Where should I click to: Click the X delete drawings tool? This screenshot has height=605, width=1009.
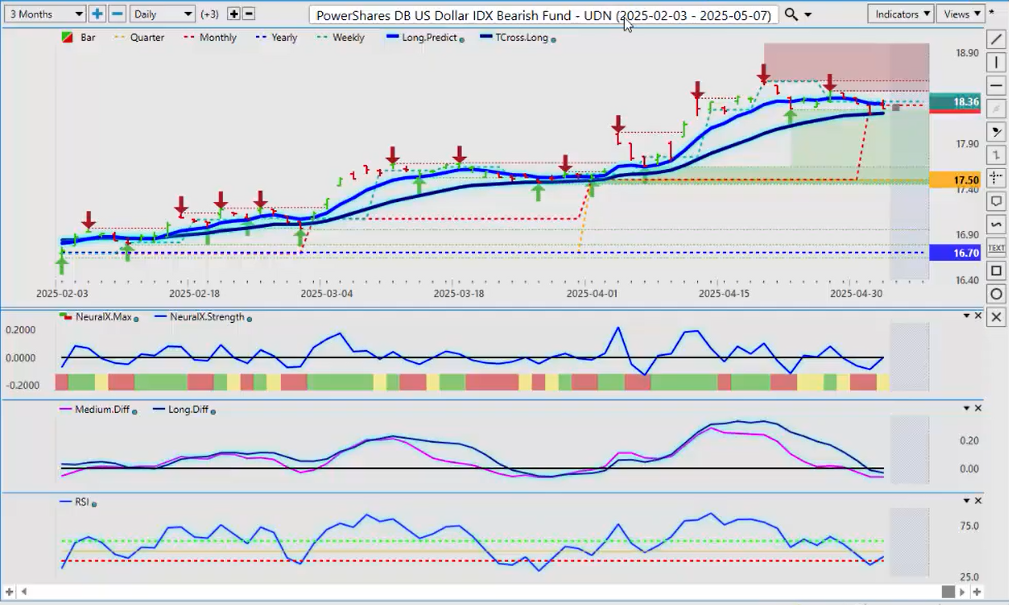[x=996, y=317]
